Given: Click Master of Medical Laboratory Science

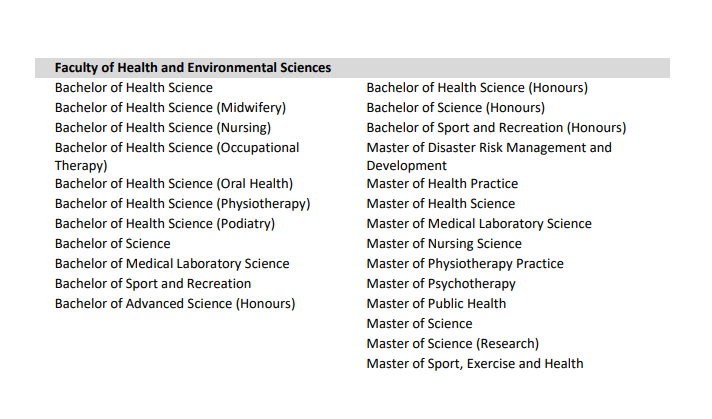Looking at the screenshot, I should (478, 224).
